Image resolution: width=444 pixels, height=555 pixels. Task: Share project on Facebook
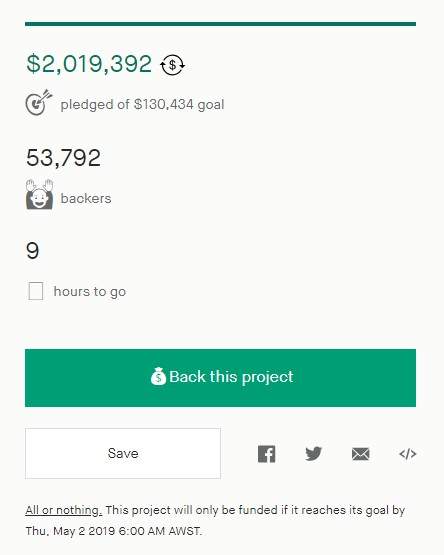click(x=267, y=454)
